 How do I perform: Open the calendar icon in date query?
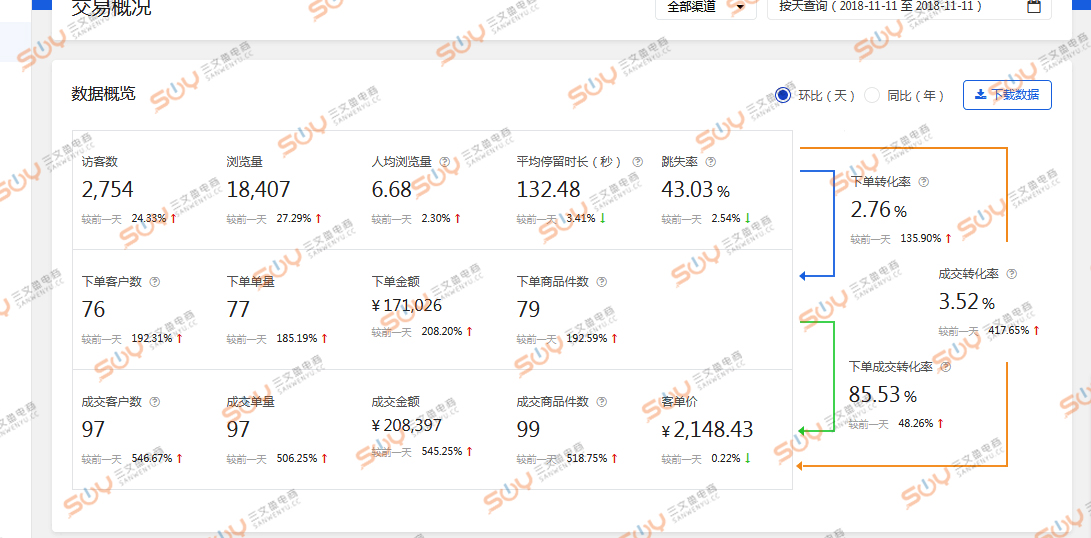tap(1034, 6)
